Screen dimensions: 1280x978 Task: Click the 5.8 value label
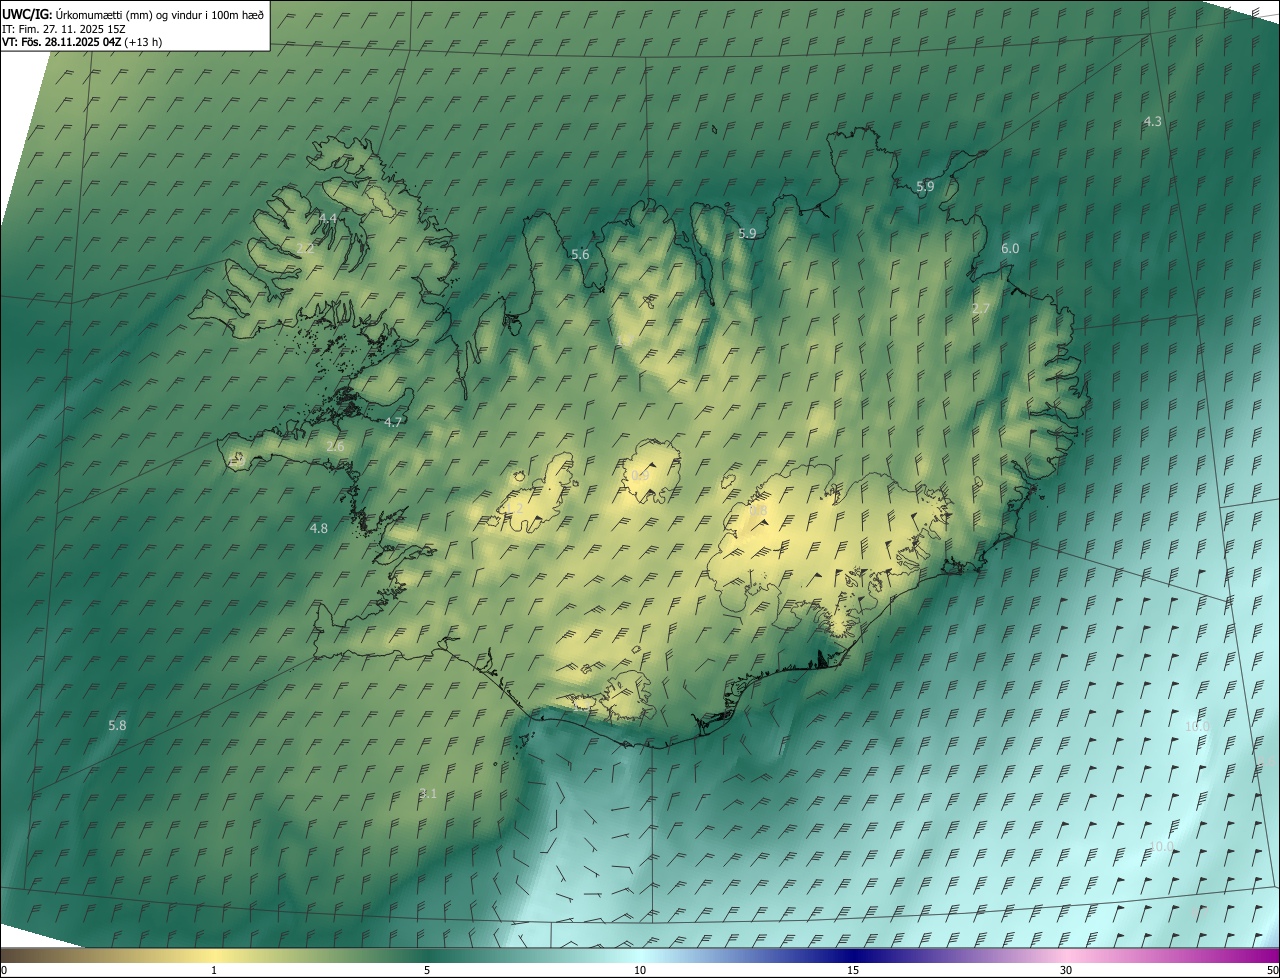[117, 725]
